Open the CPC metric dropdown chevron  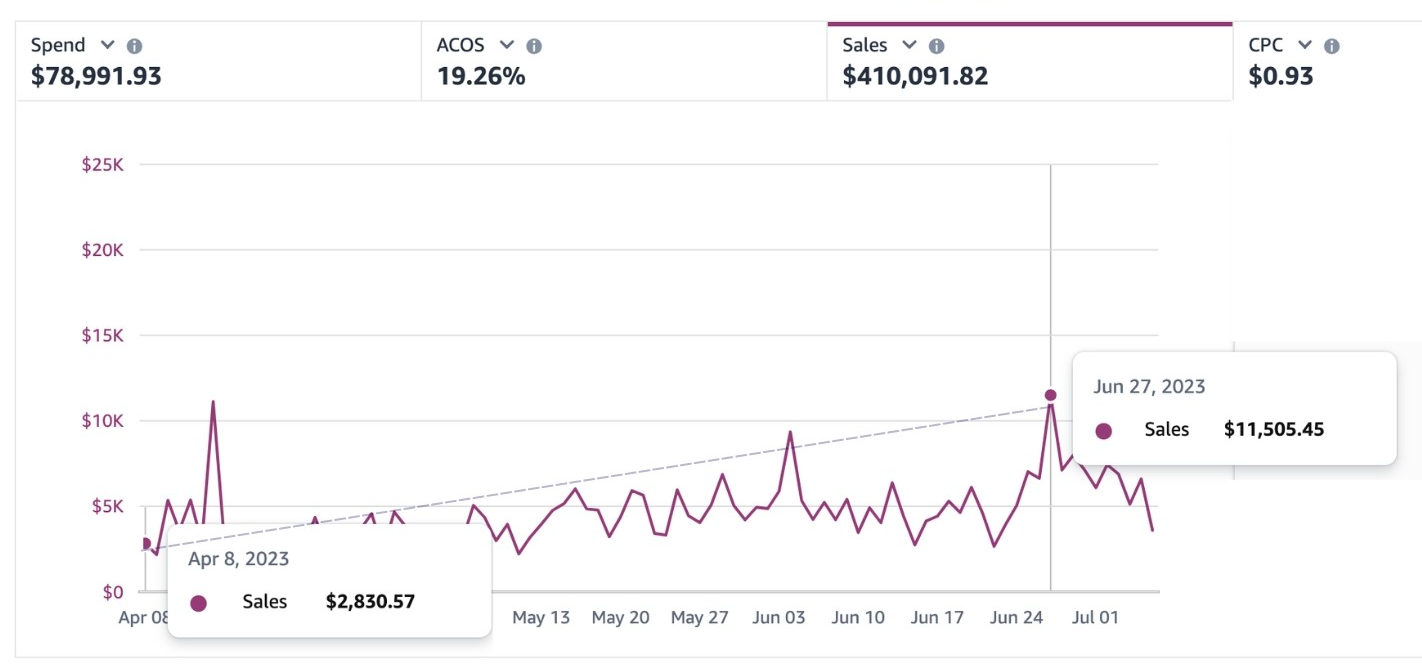tap(1304, 45)
